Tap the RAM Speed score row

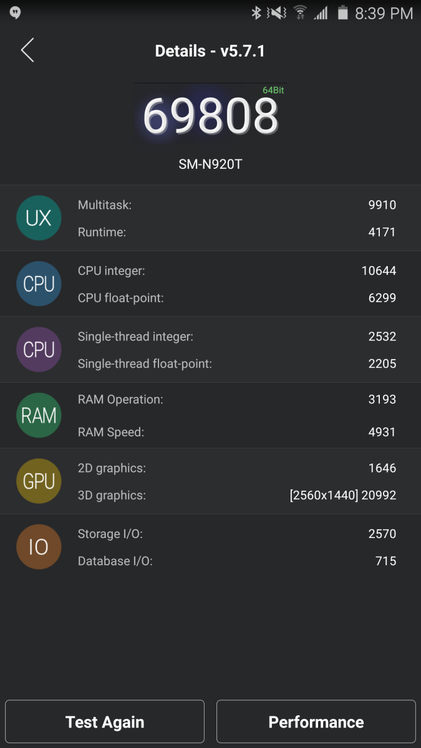[x=237, y=432]
